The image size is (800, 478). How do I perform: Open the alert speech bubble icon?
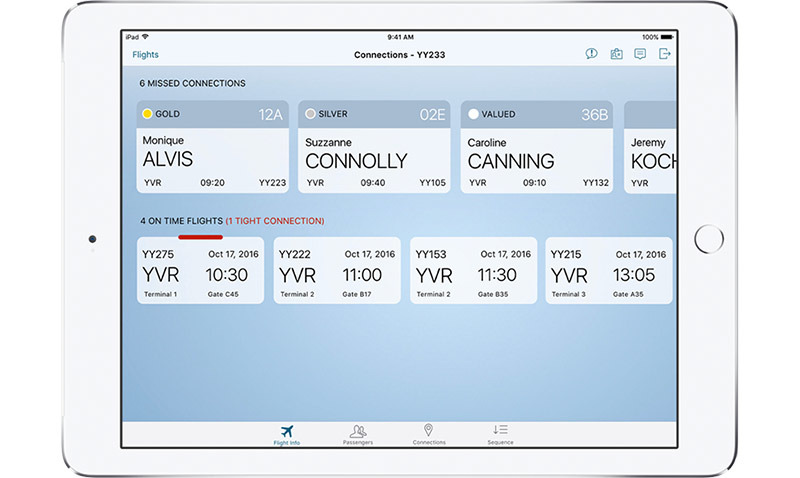(591, 54)
